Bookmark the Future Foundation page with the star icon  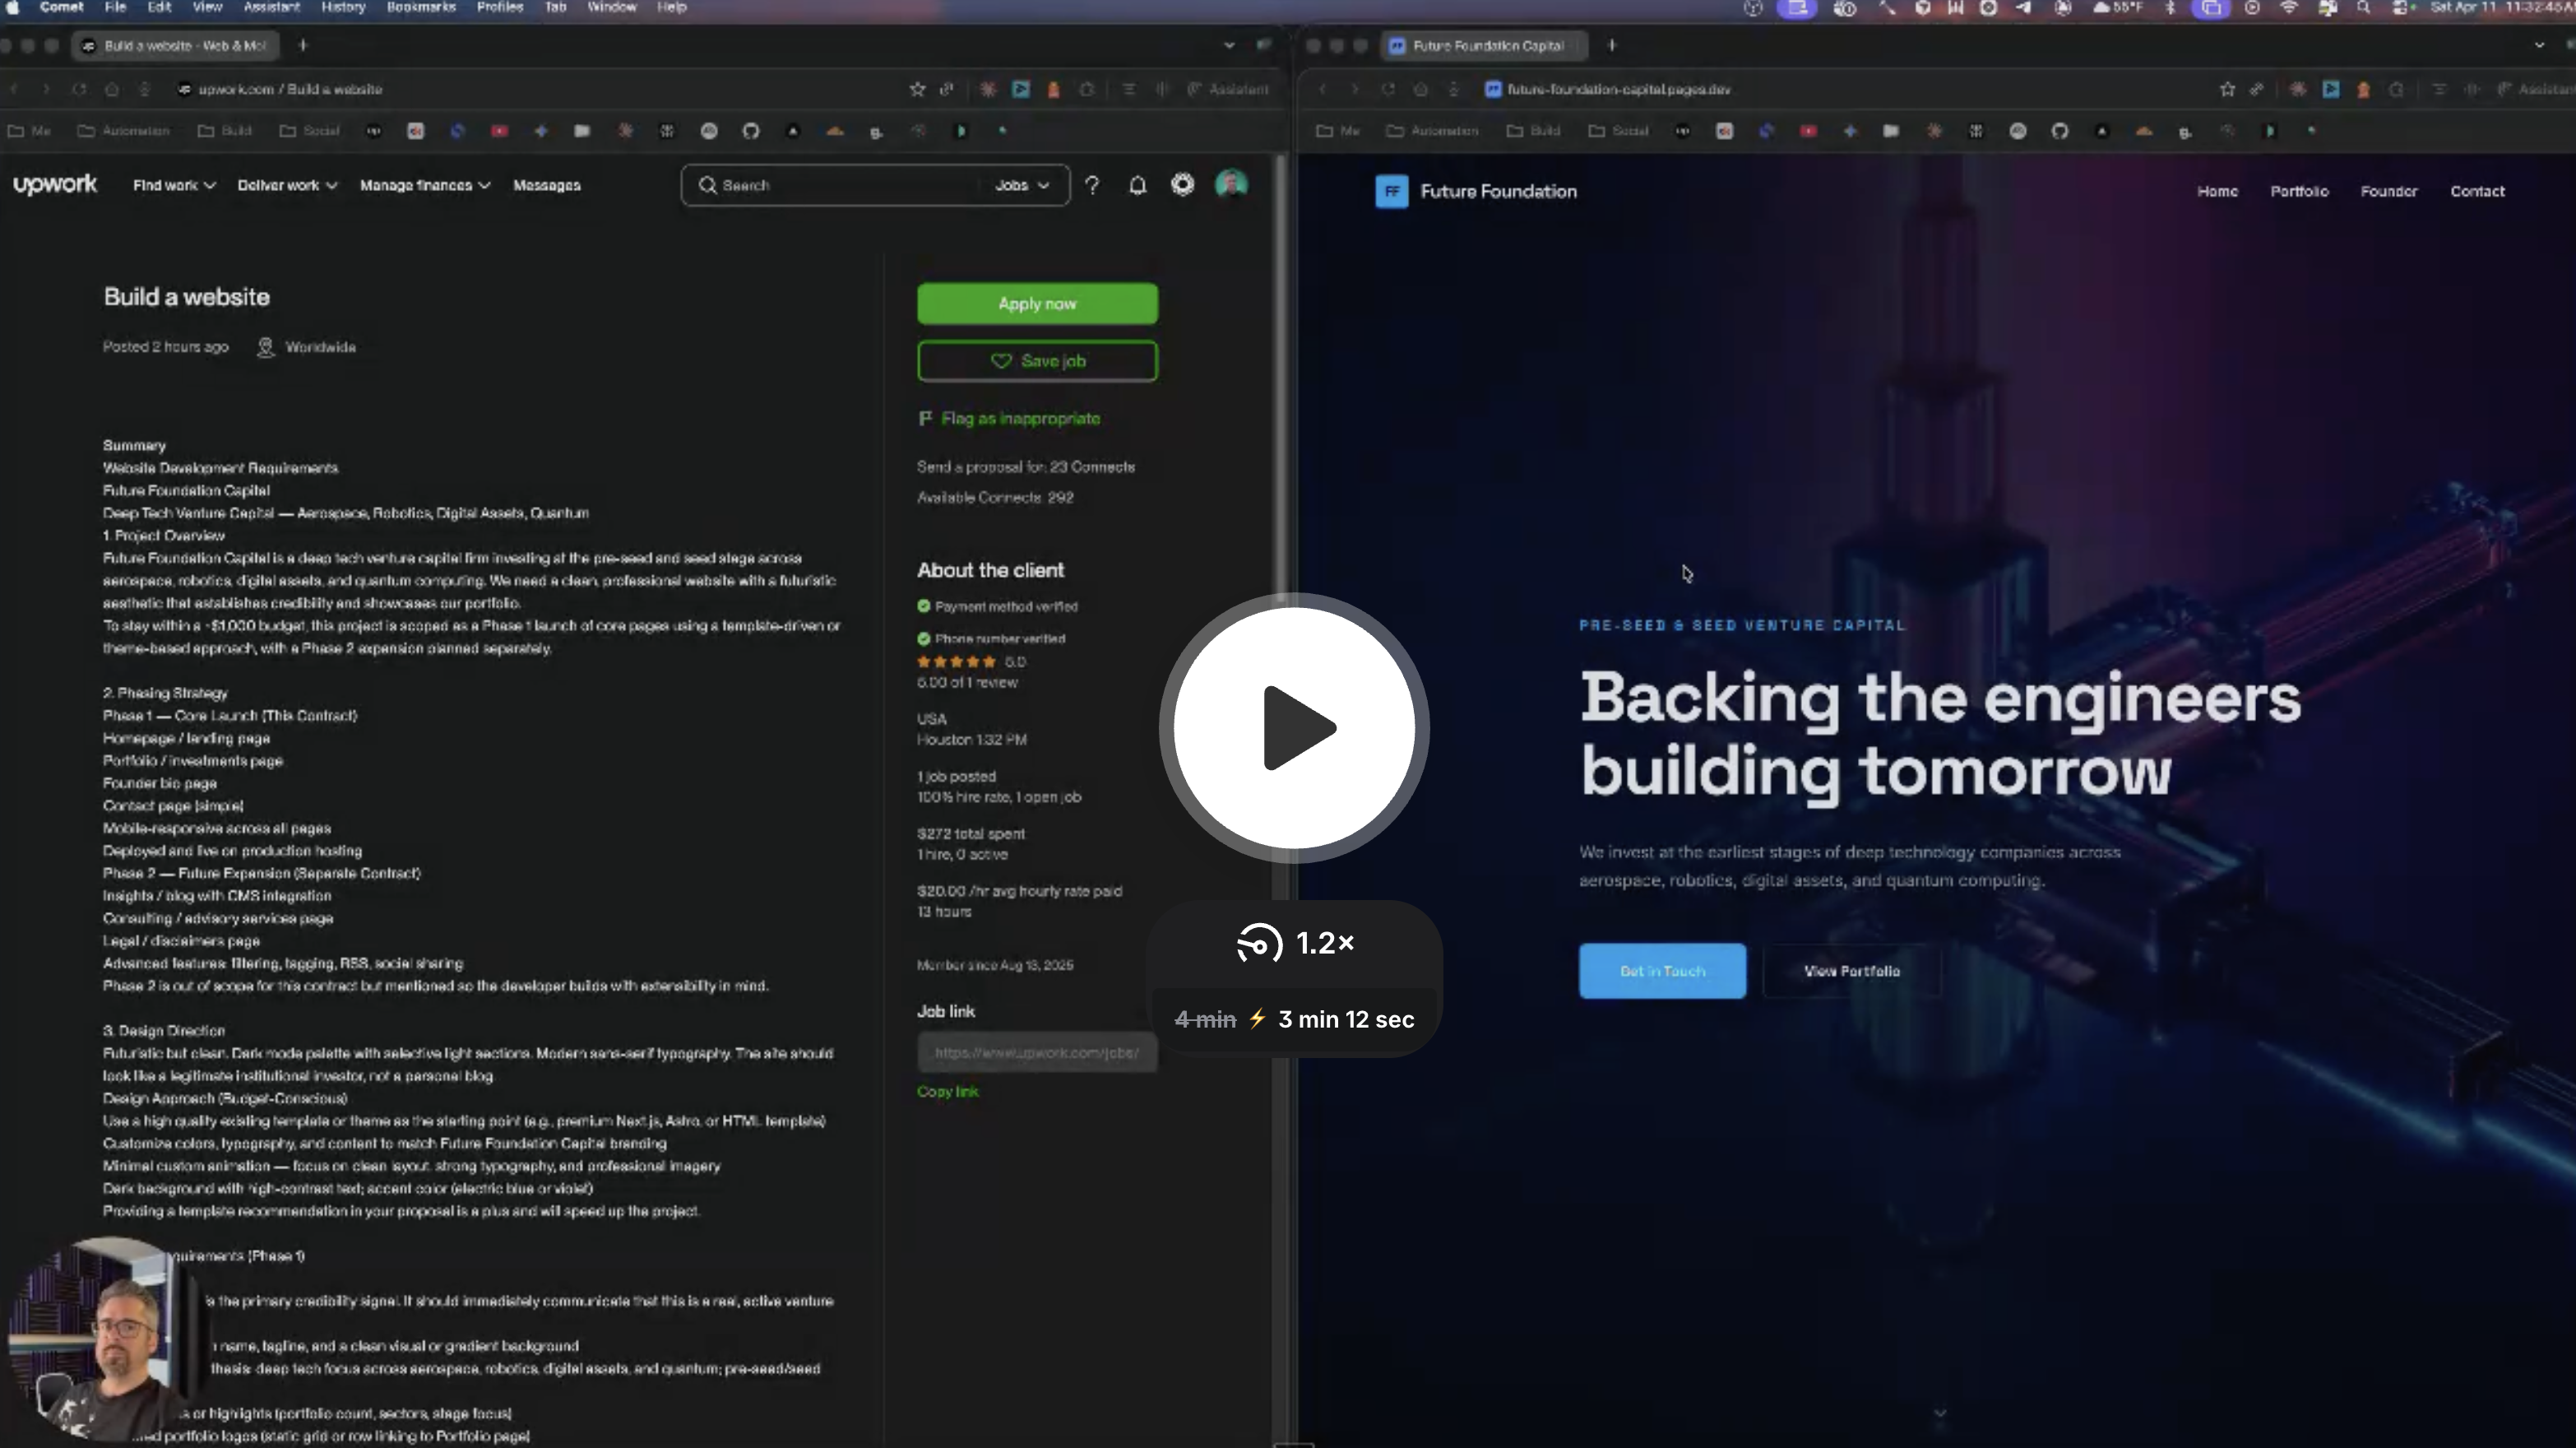2226,89
